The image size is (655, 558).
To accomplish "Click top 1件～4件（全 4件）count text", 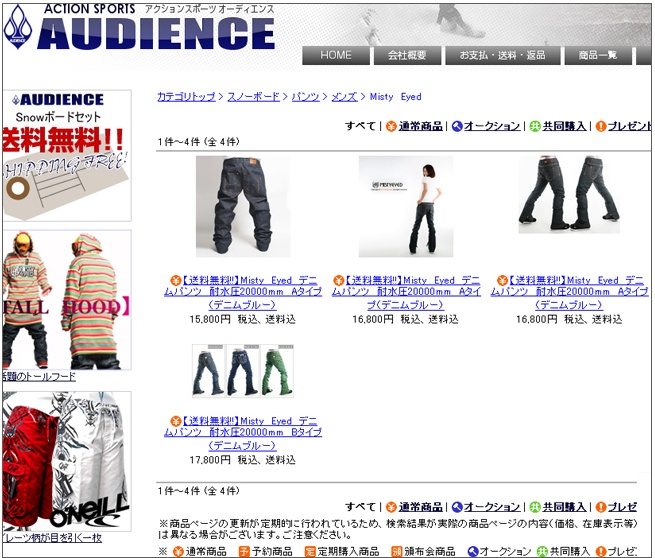I will pyautogui.click(x=198, y=142).
